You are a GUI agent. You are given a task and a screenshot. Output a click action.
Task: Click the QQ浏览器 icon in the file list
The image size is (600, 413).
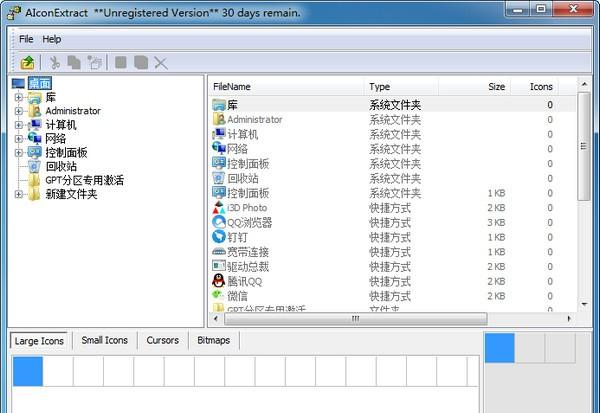click(219, 222)
